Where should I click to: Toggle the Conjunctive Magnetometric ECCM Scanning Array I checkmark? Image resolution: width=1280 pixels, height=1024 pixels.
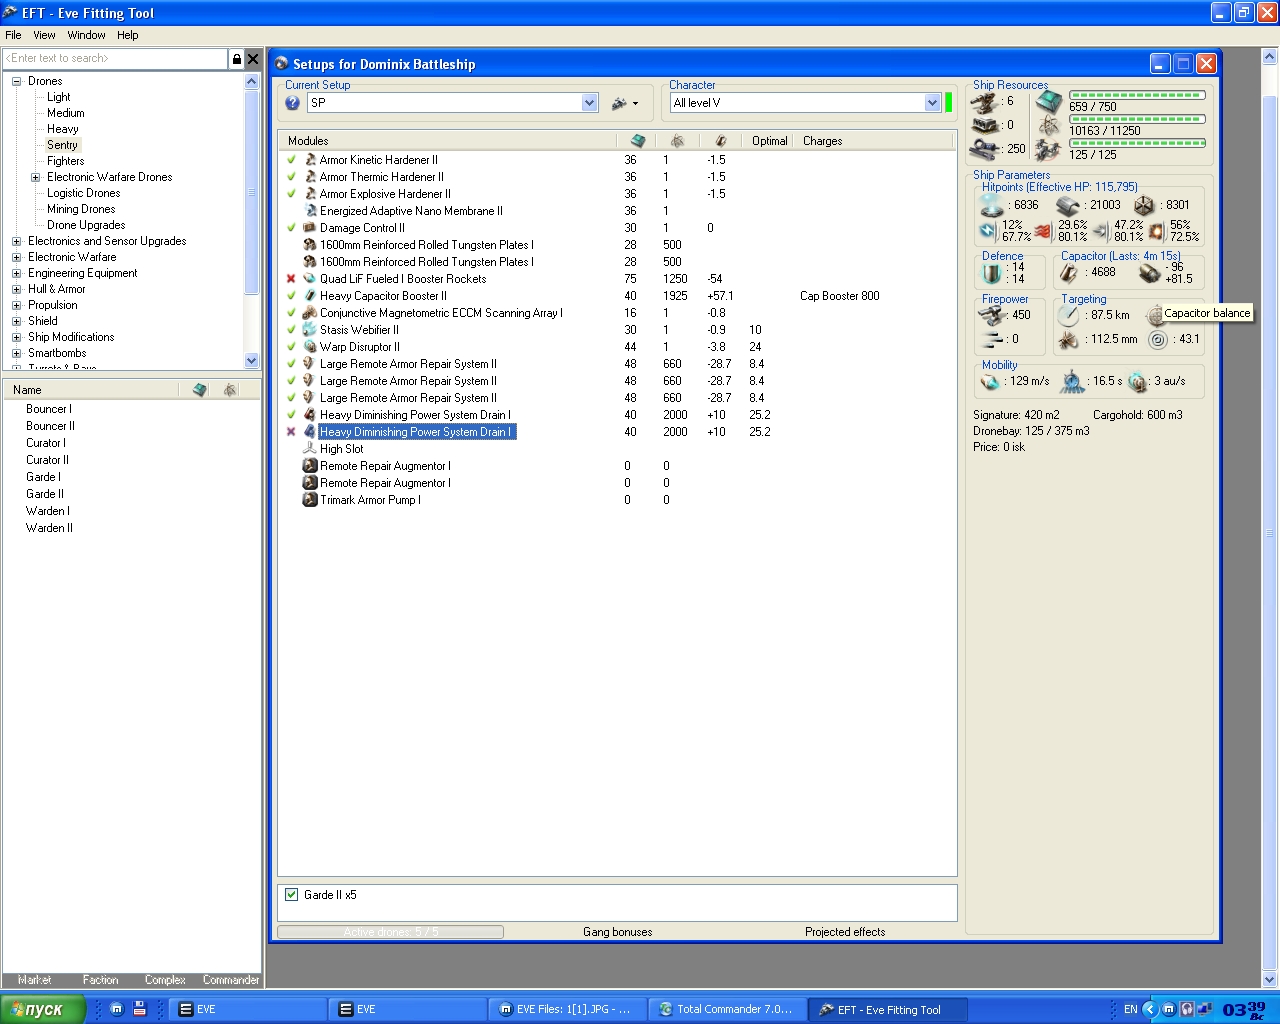click(x=291, y=313)
